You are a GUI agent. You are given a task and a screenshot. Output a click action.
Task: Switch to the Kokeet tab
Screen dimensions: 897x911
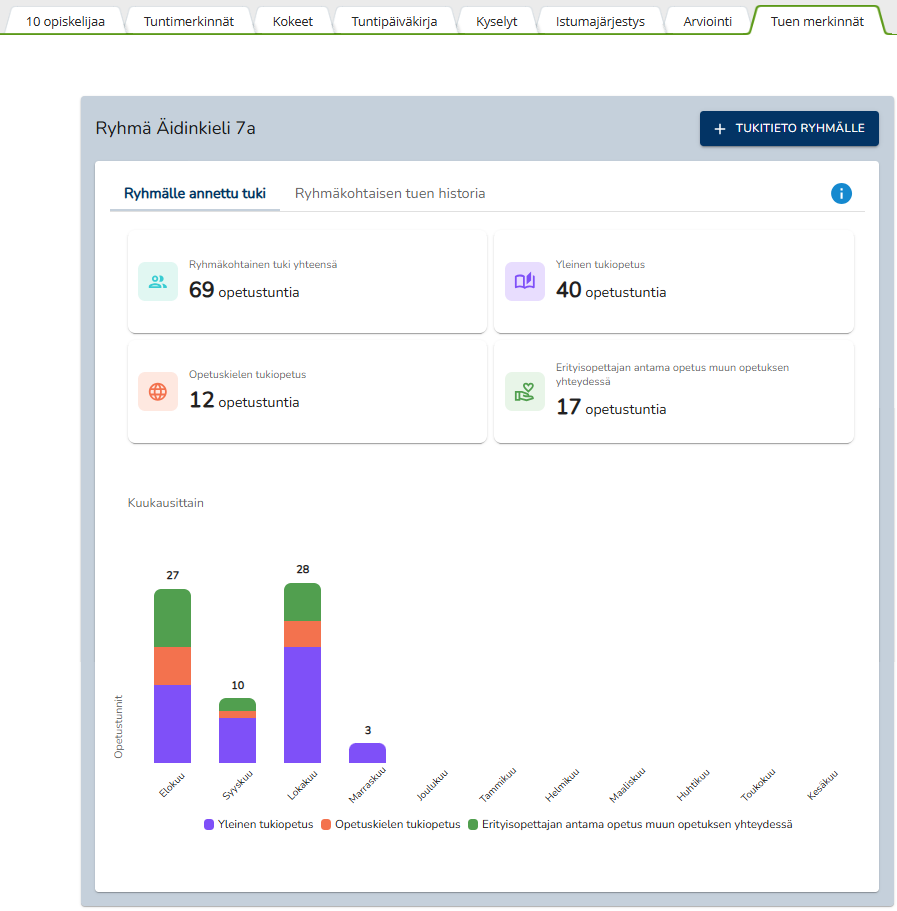292,21
